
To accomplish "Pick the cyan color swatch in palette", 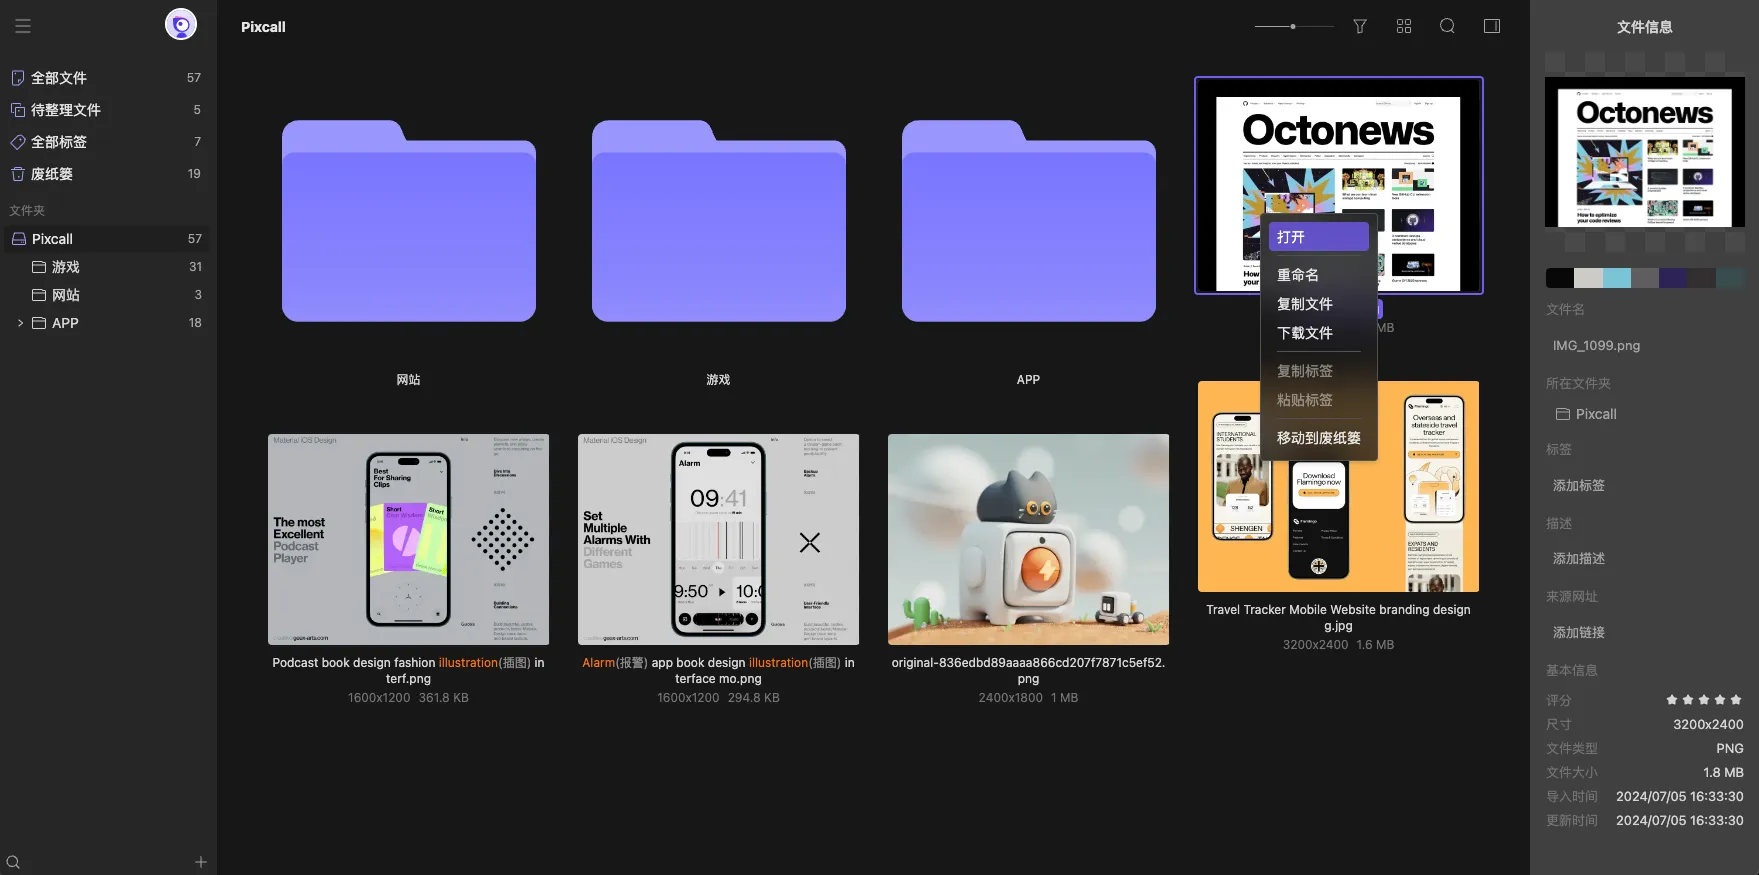I will click(1616, 278).
